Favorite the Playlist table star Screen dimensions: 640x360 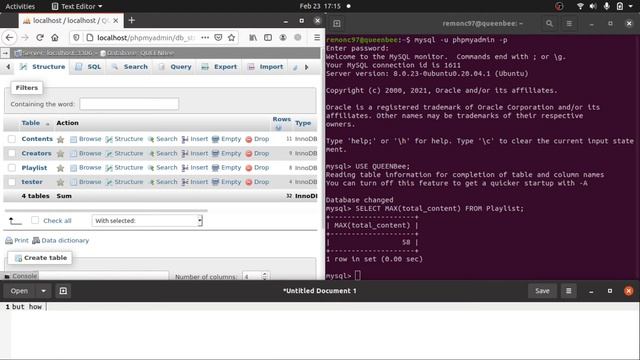point(60,168)
